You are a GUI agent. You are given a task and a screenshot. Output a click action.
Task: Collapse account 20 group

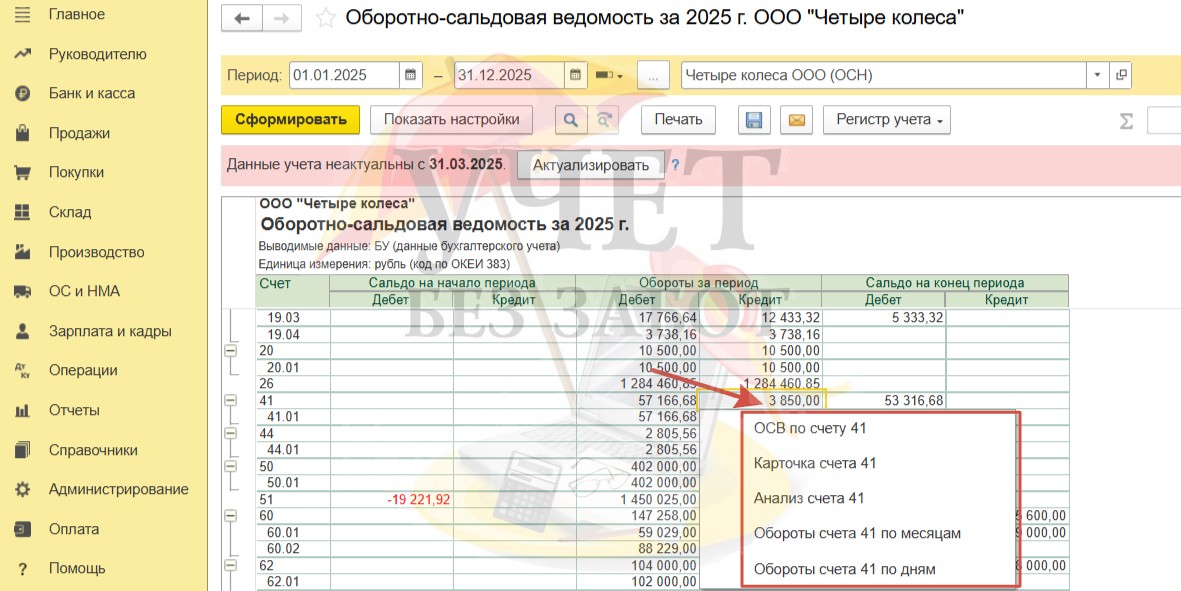(231, 351)
